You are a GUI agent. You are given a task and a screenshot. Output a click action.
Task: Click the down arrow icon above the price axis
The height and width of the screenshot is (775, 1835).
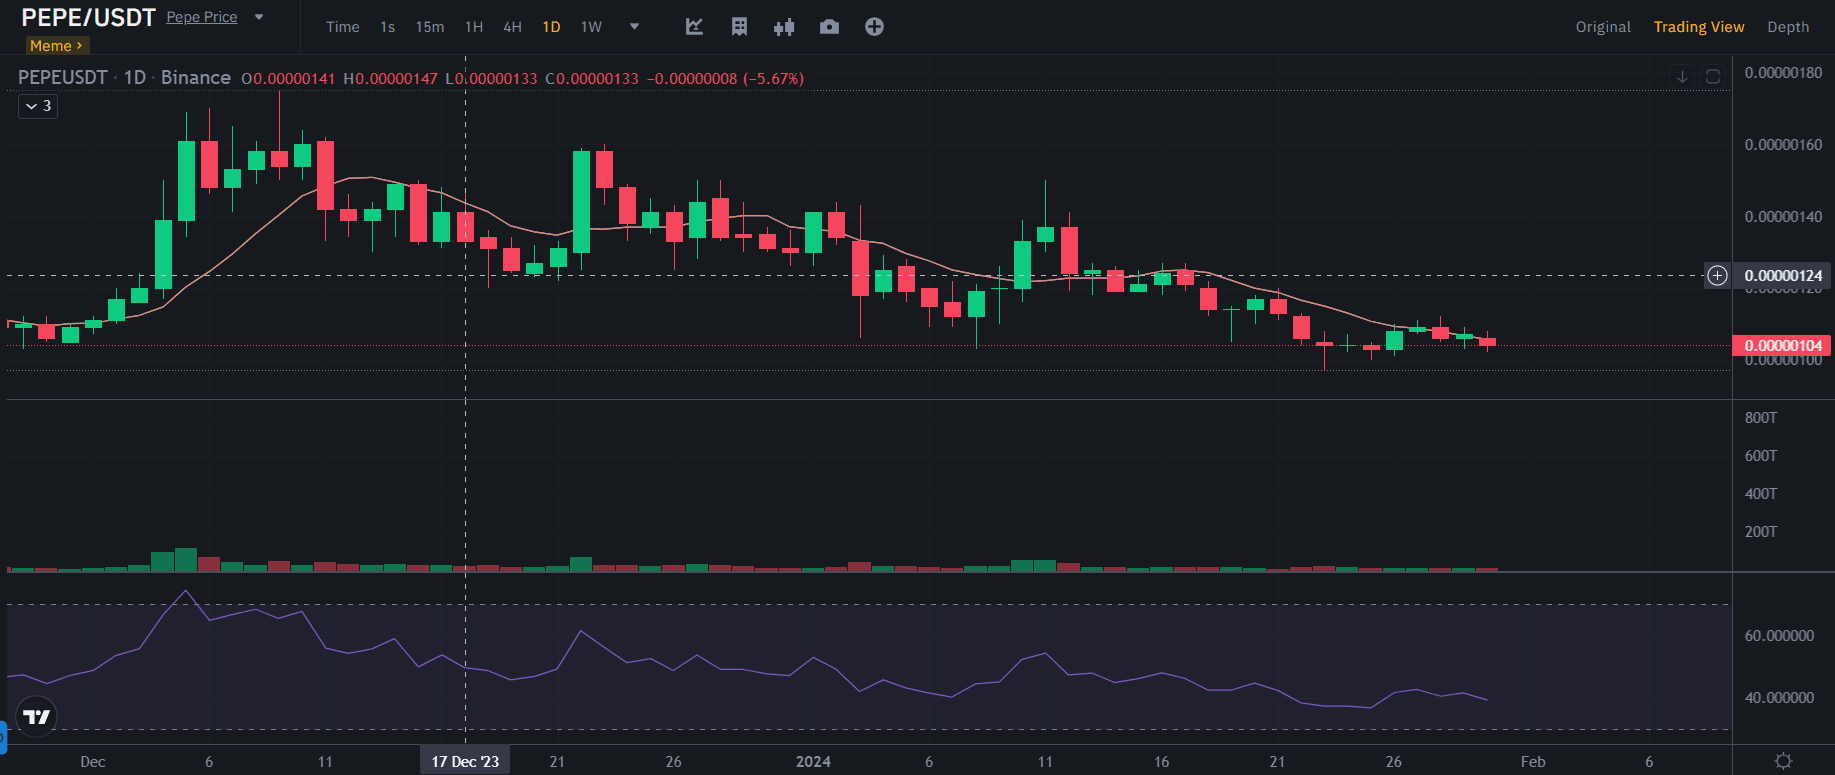[1683, 77]
